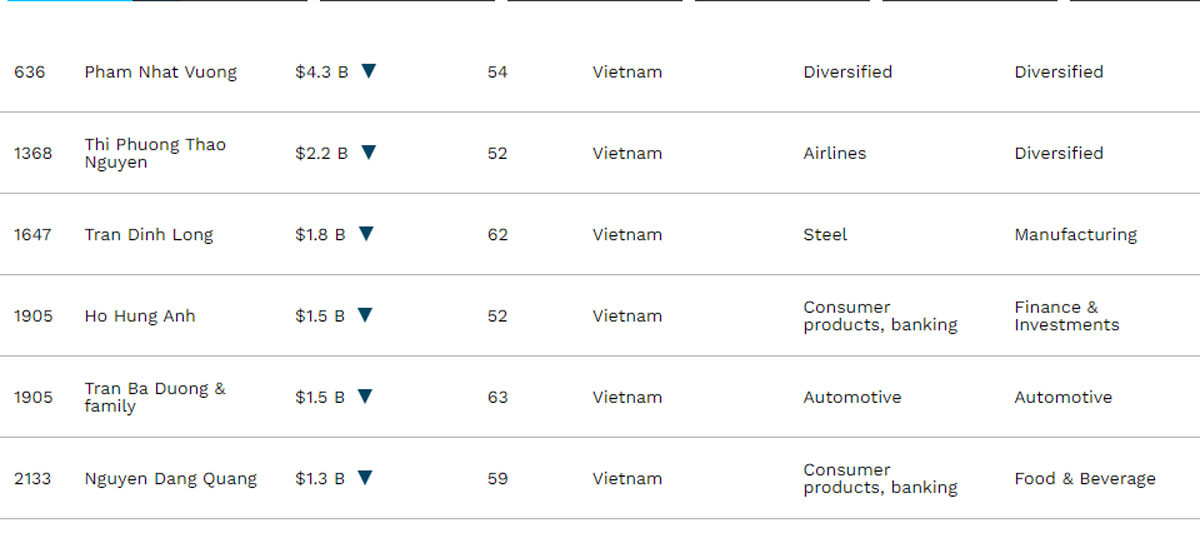Click the Steel source cell

824,235
